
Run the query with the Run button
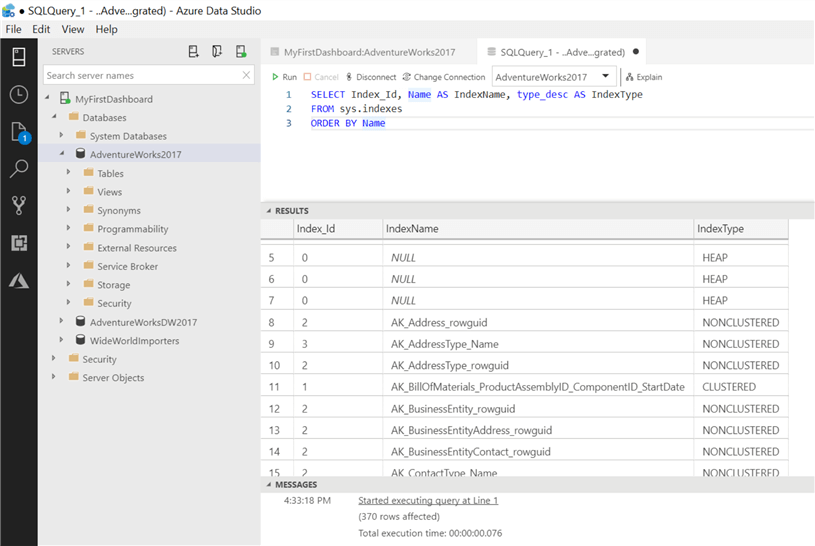coord(284,77)
